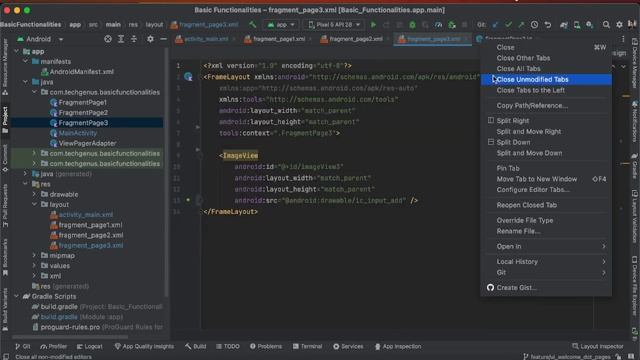640x360 pixels.
Task: Choose Close Unmodified Tabs menu item
Action: point(546,79)
